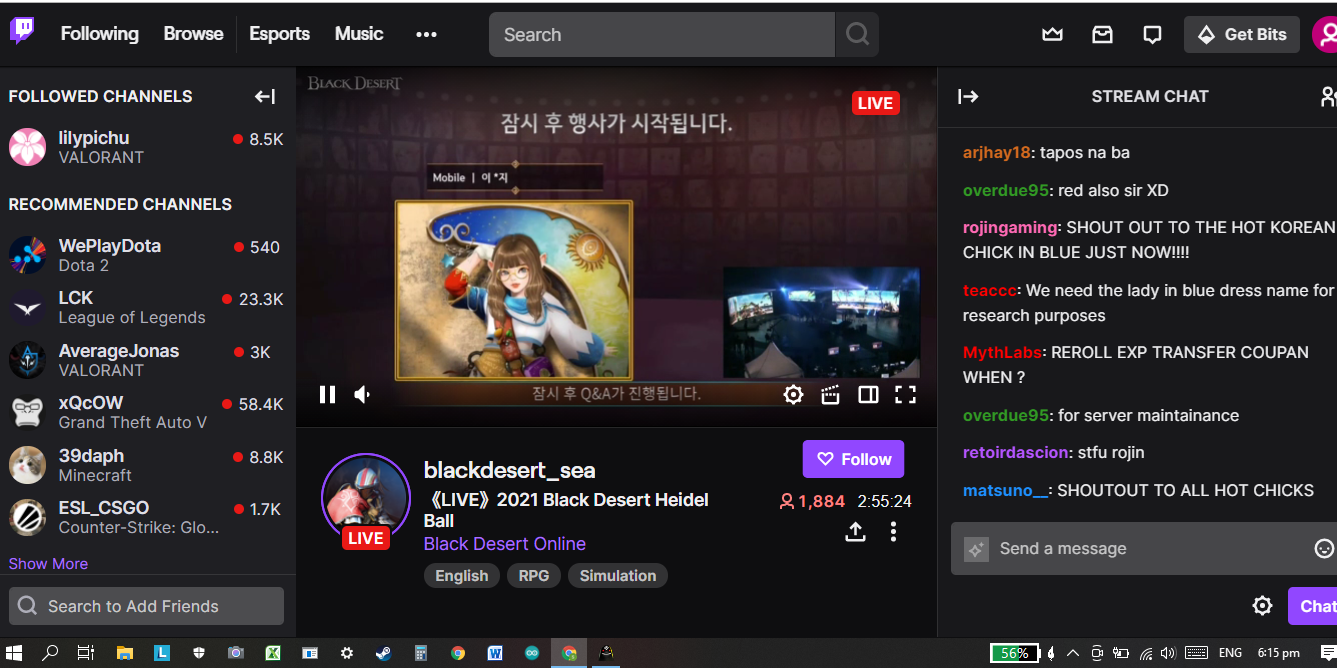Image resolution: width=1340 pixels, height=669 pixels.
Task: Enter fullscreen video mode
Action: 905,395
